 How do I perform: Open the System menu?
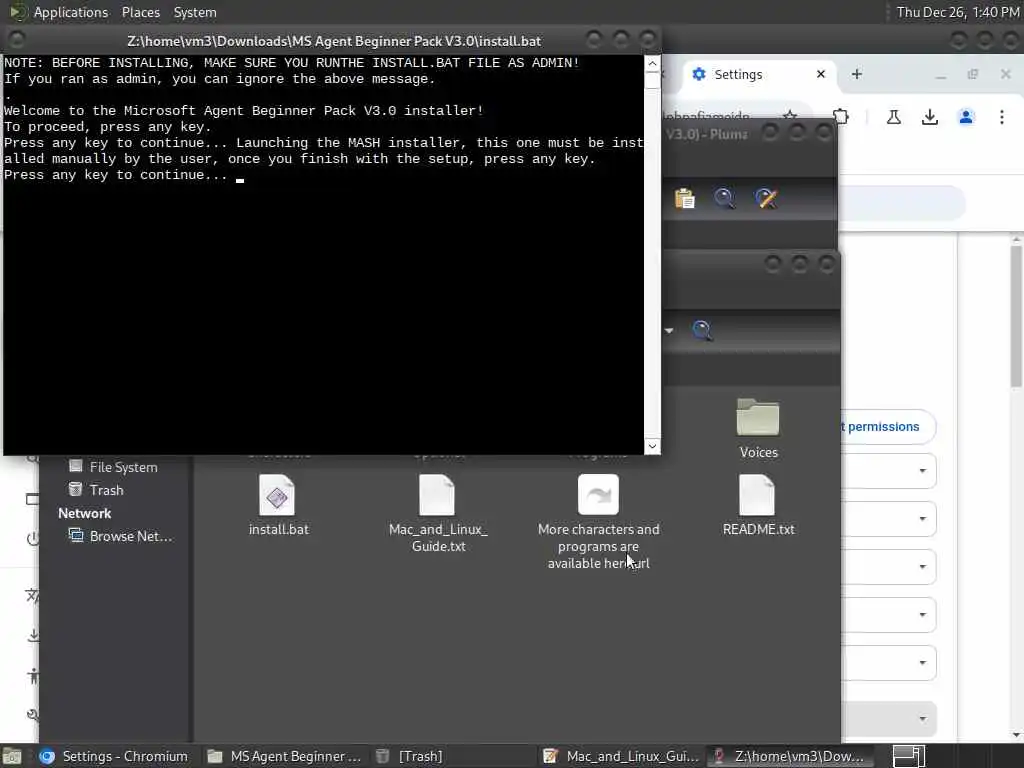195,12
